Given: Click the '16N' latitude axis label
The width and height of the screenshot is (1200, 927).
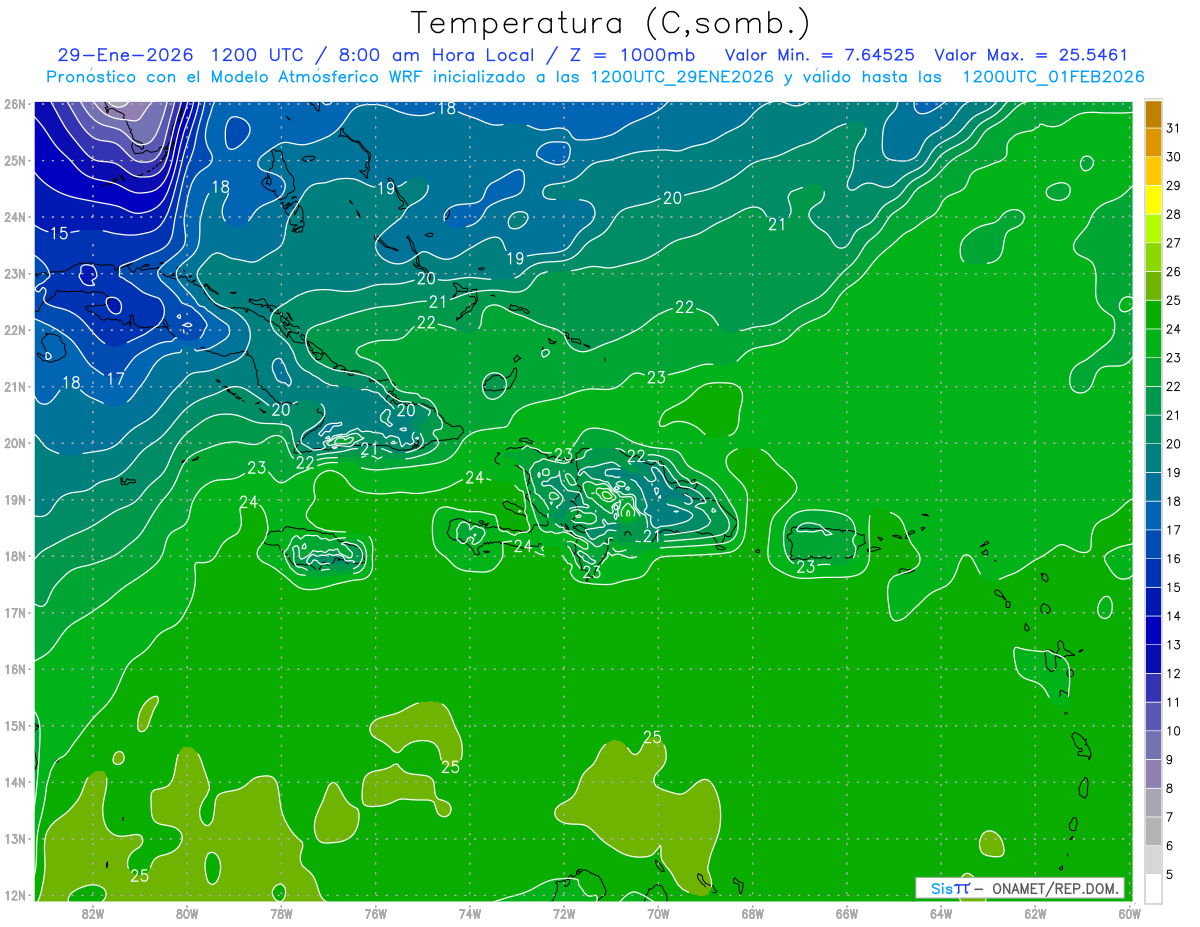Looking at the screenshot, I should point(14,669).
